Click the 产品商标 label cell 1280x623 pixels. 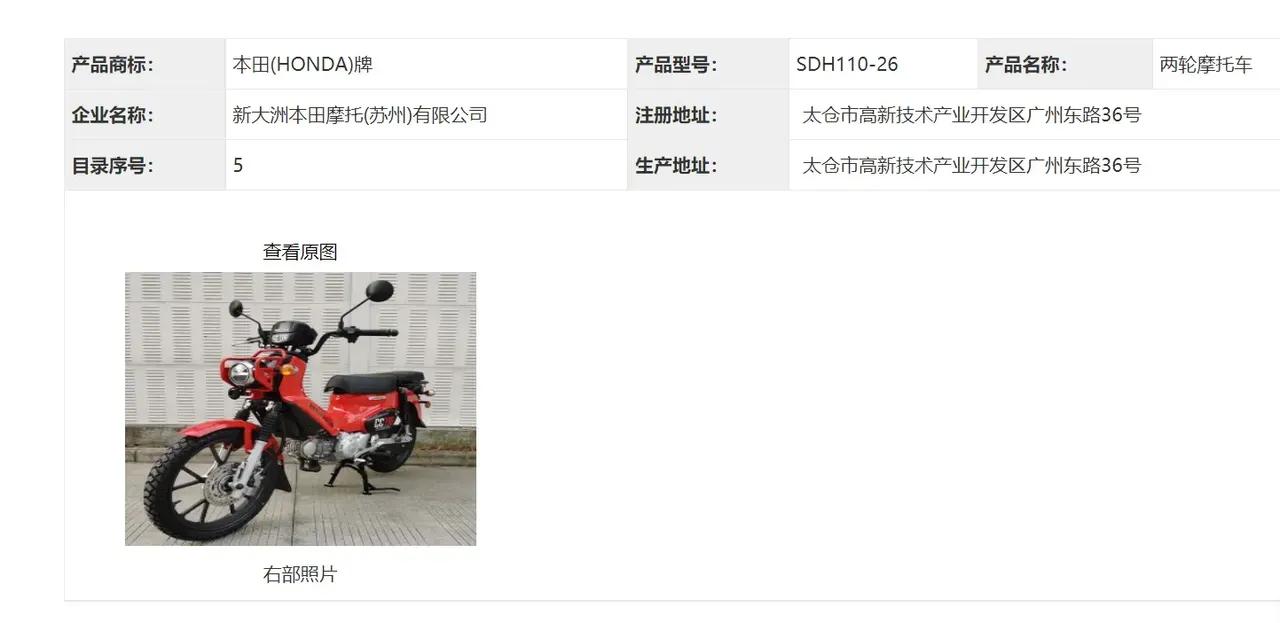[145, 65]
